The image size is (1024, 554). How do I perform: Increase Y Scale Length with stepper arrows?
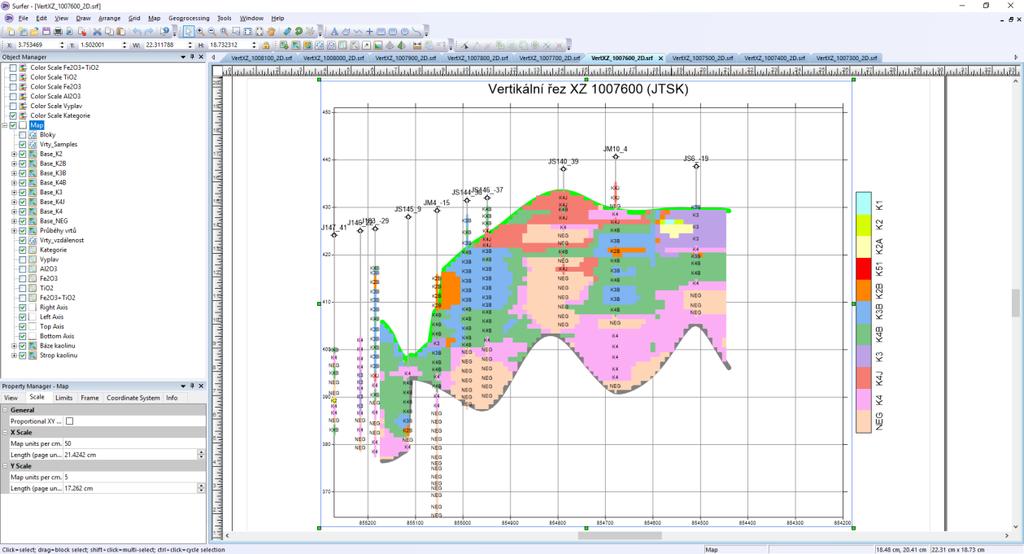coord(201,485)
